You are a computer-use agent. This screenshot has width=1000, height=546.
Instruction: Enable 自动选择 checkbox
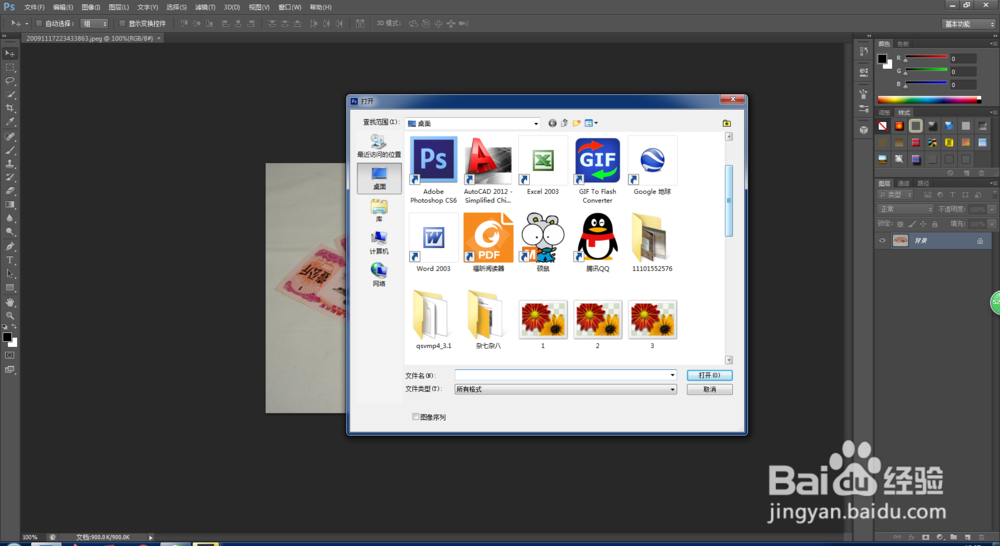[39, 24]
